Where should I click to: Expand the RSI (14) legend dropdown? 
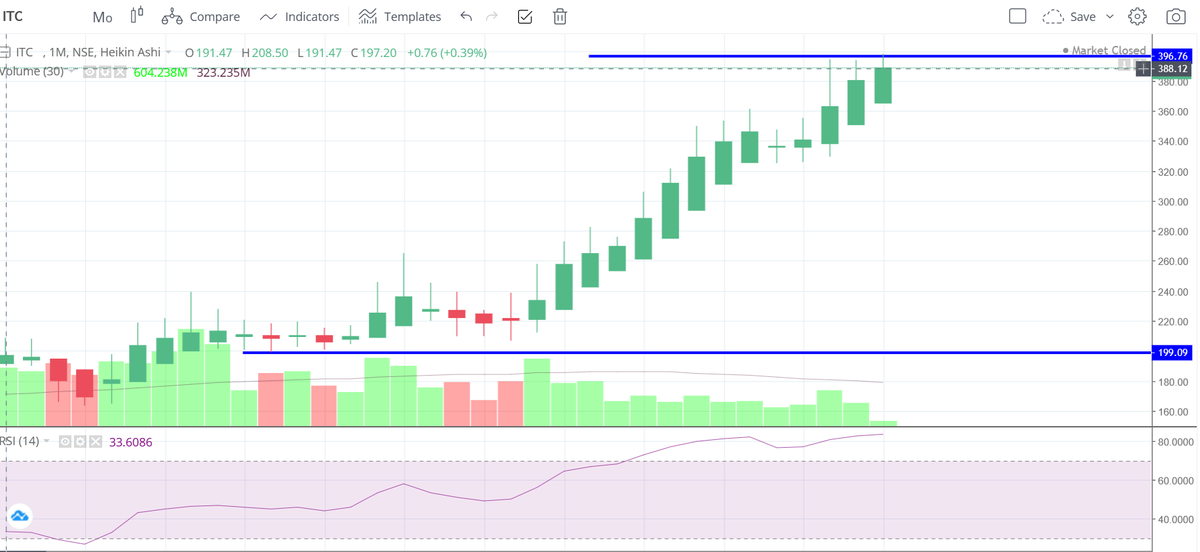(47, 441)
